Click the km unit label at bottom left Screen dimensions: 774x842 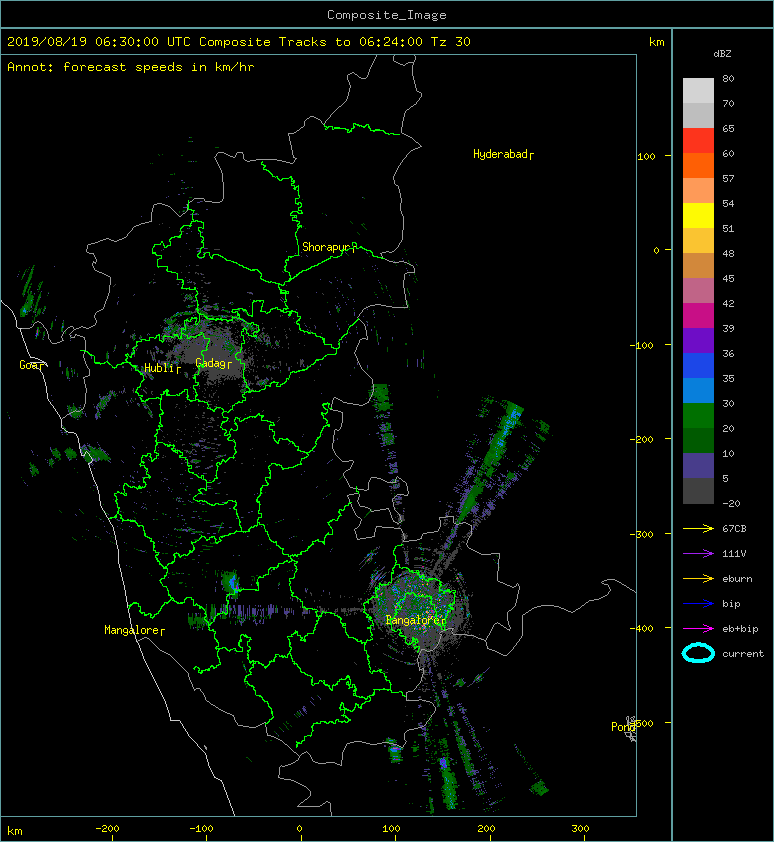tap(15, 831)
